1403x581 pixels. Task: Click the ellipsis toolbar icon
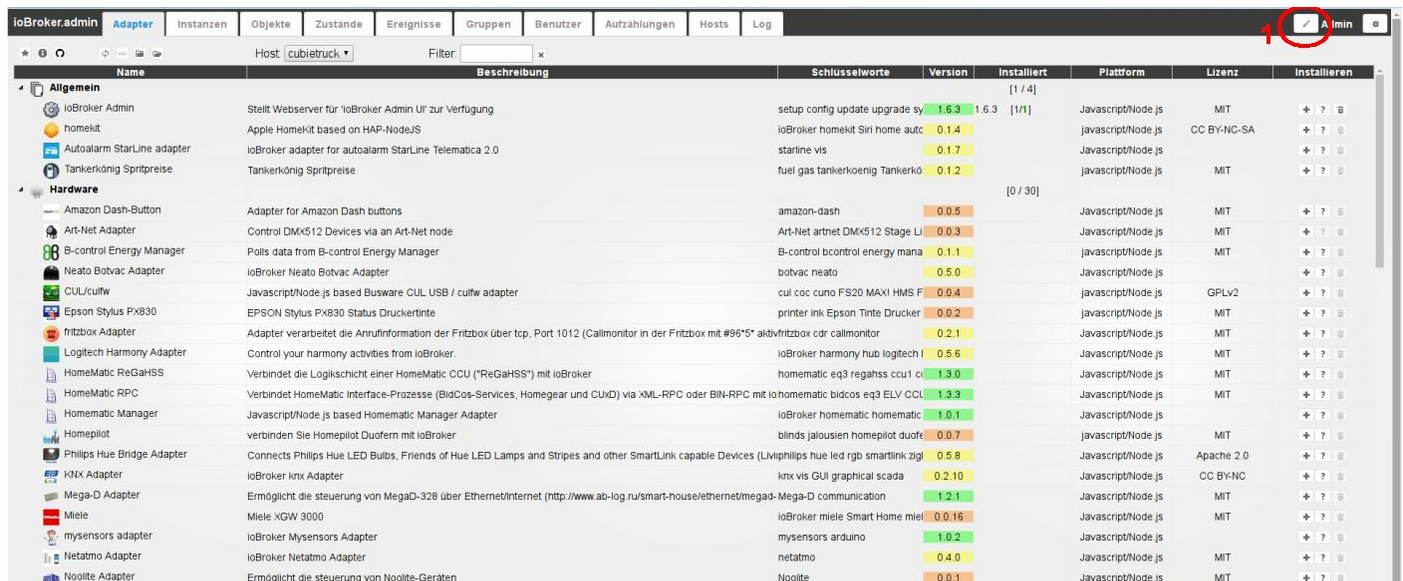point(122,53)
